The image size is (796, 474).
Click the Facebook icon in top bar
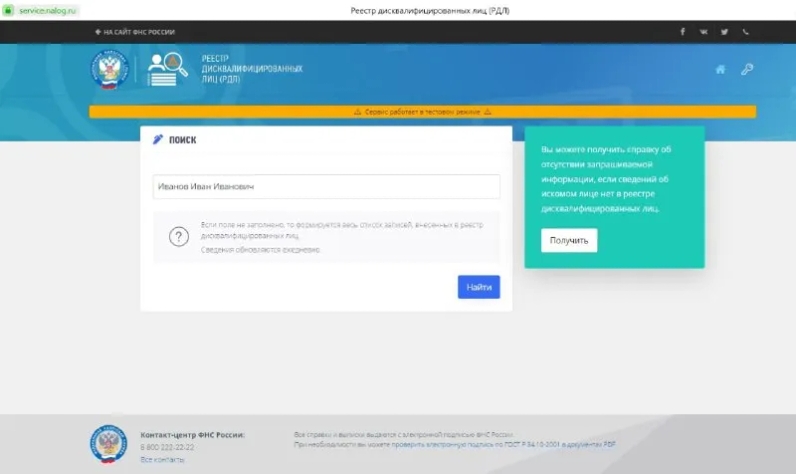coord(683,32)
